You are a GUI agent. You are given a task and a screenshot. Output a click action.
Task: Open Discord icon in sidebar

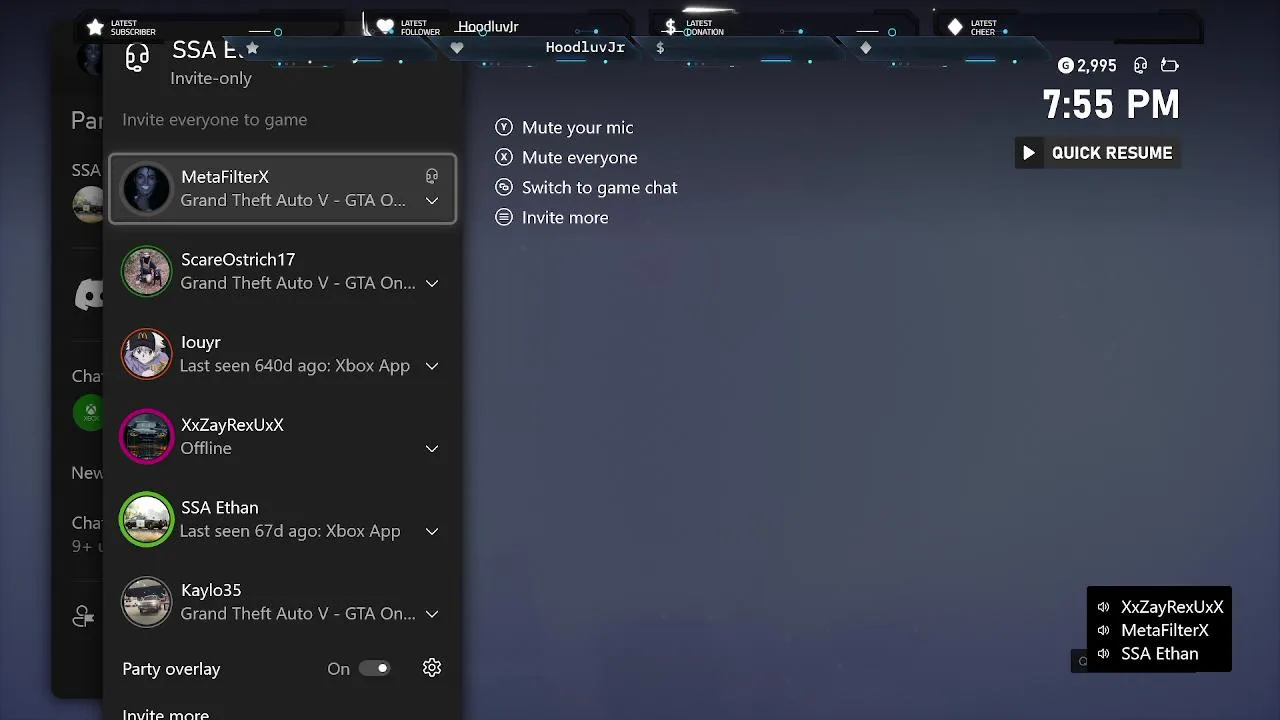pos(90,294)
